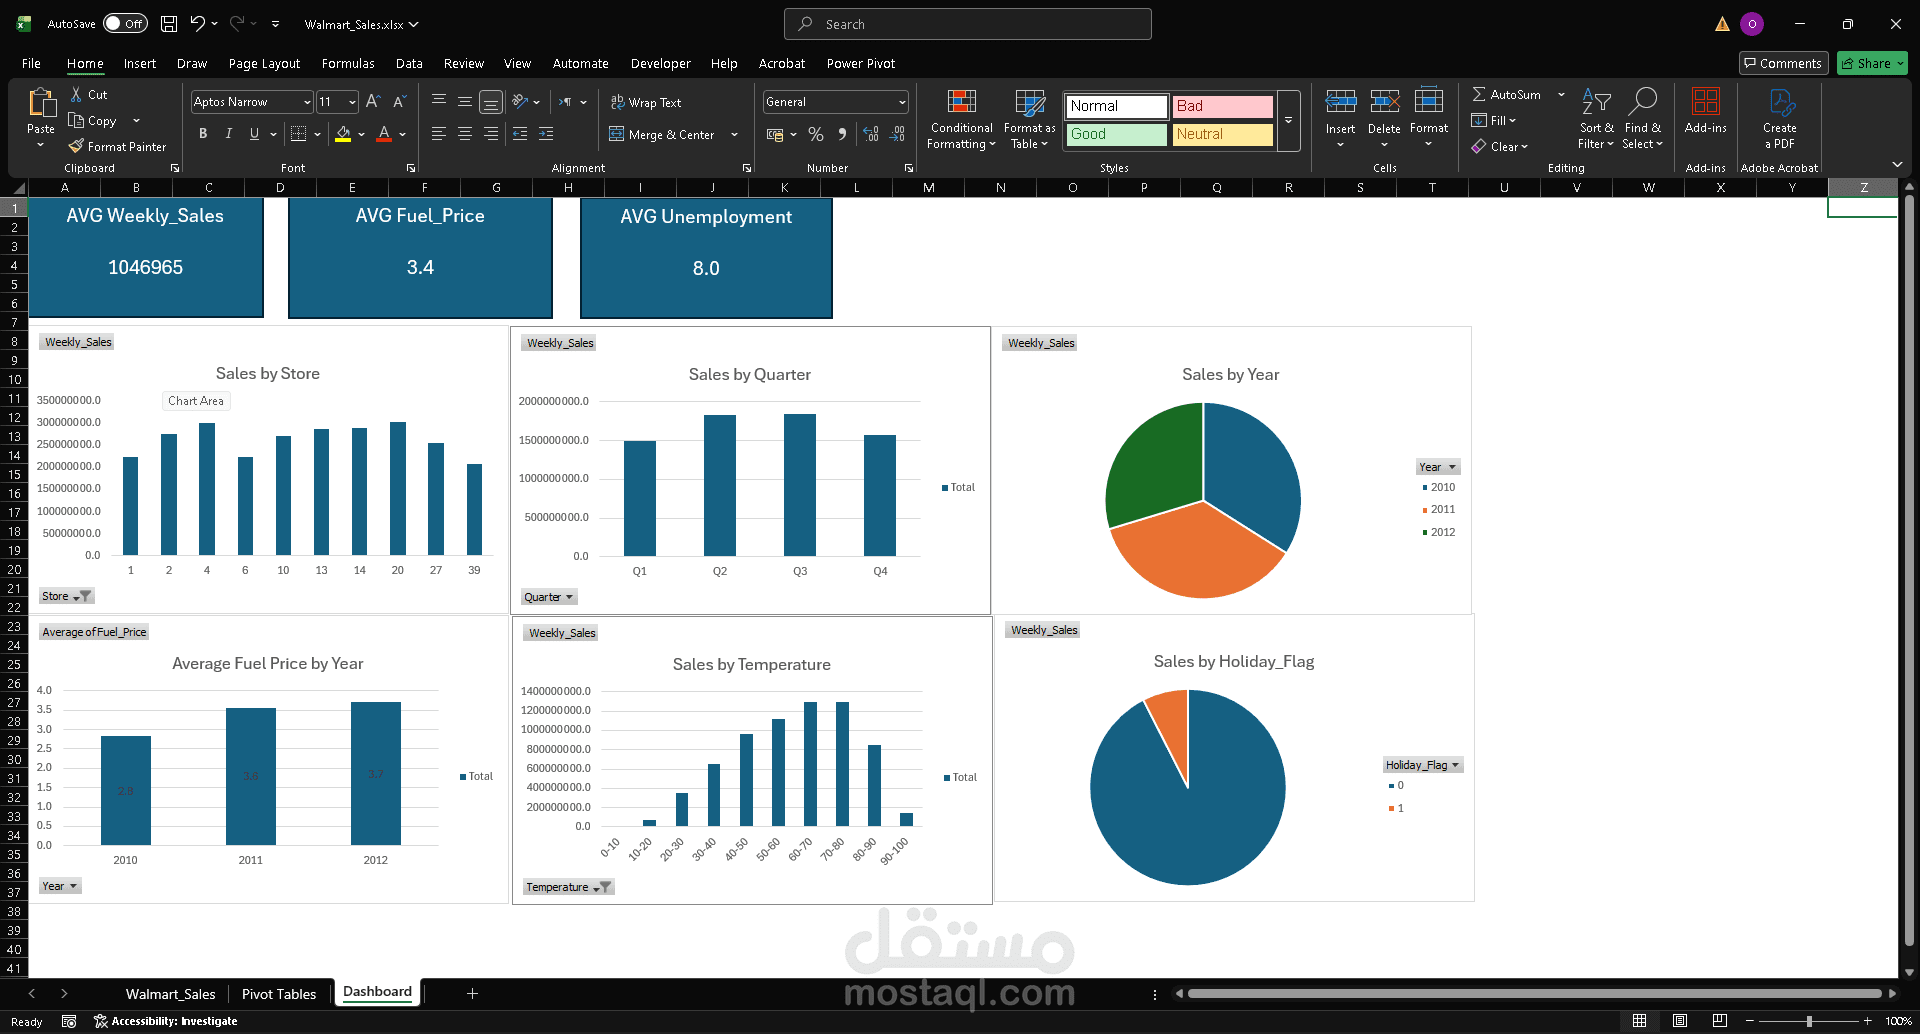Open the Formulas tab
The image size is (1920, 1034).
tap(348, 63)
